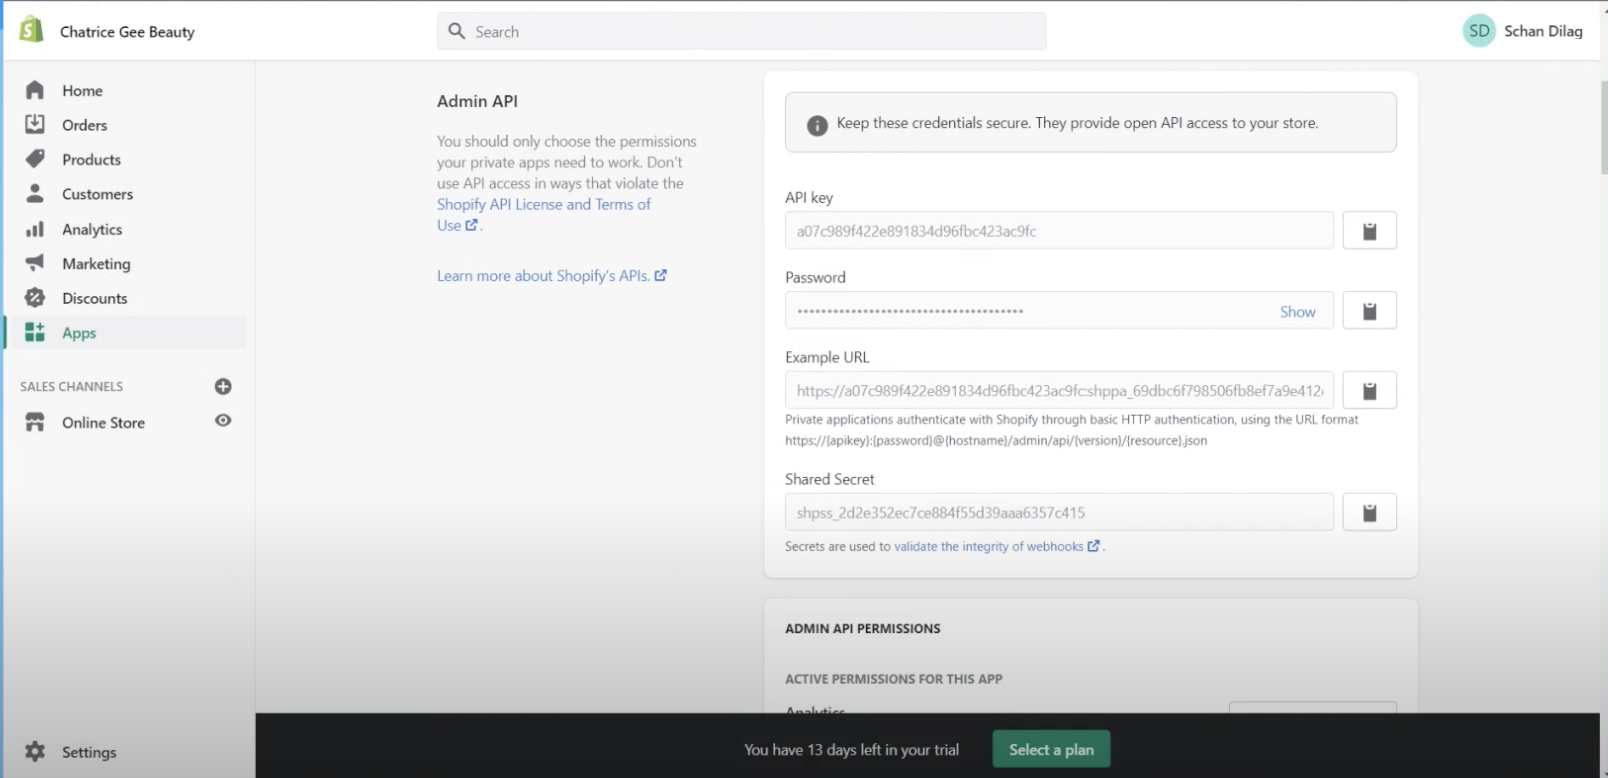The image size is (1608, 778).
Task: Click the API key field
Action: pos(1059,231)
